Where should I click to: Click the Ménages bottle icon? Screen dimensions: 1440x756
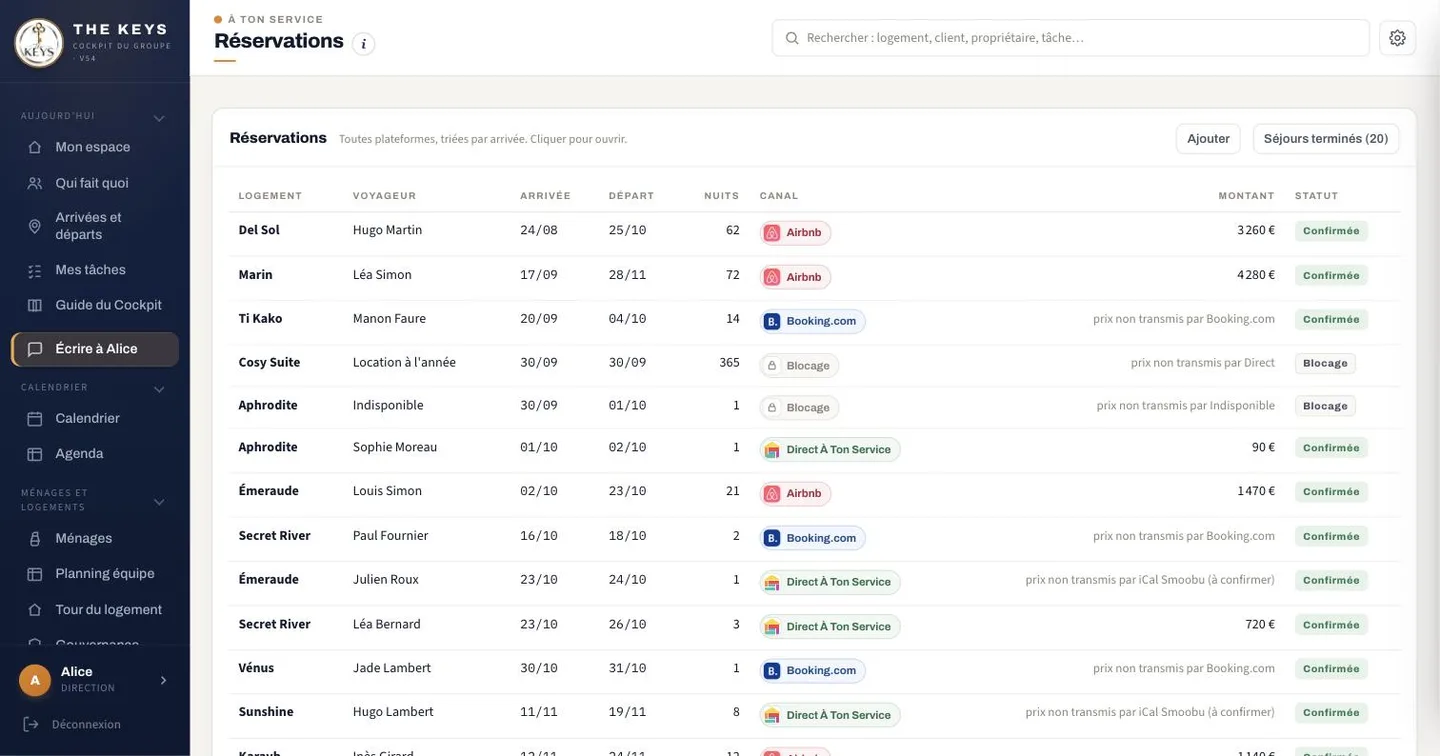tap(35, 538)
